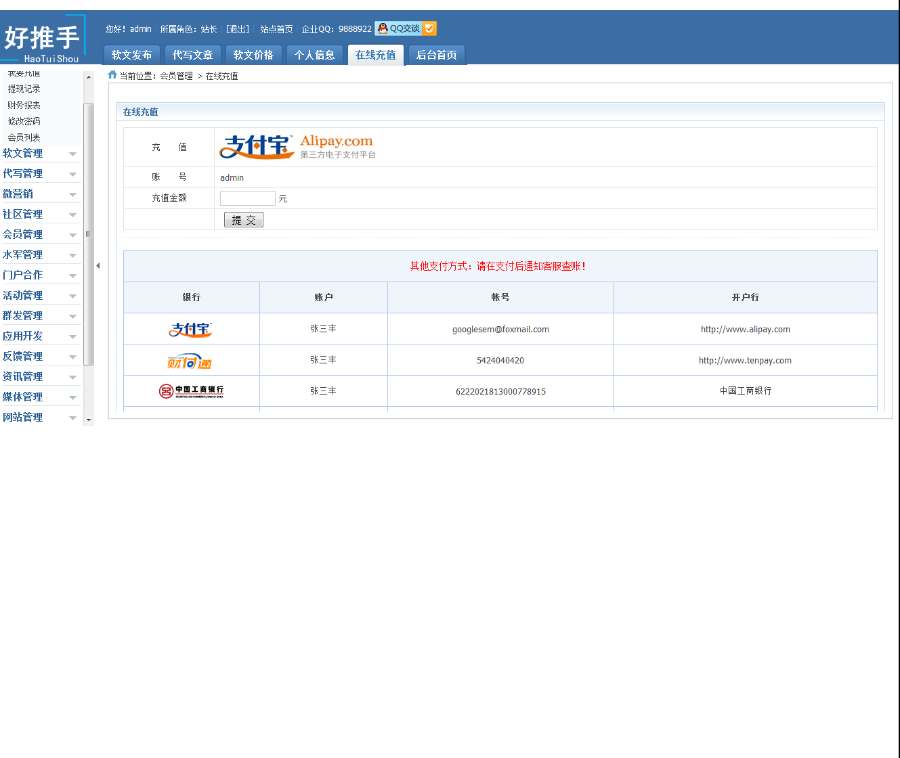Click the 充值金额 input field

[247, 199]
